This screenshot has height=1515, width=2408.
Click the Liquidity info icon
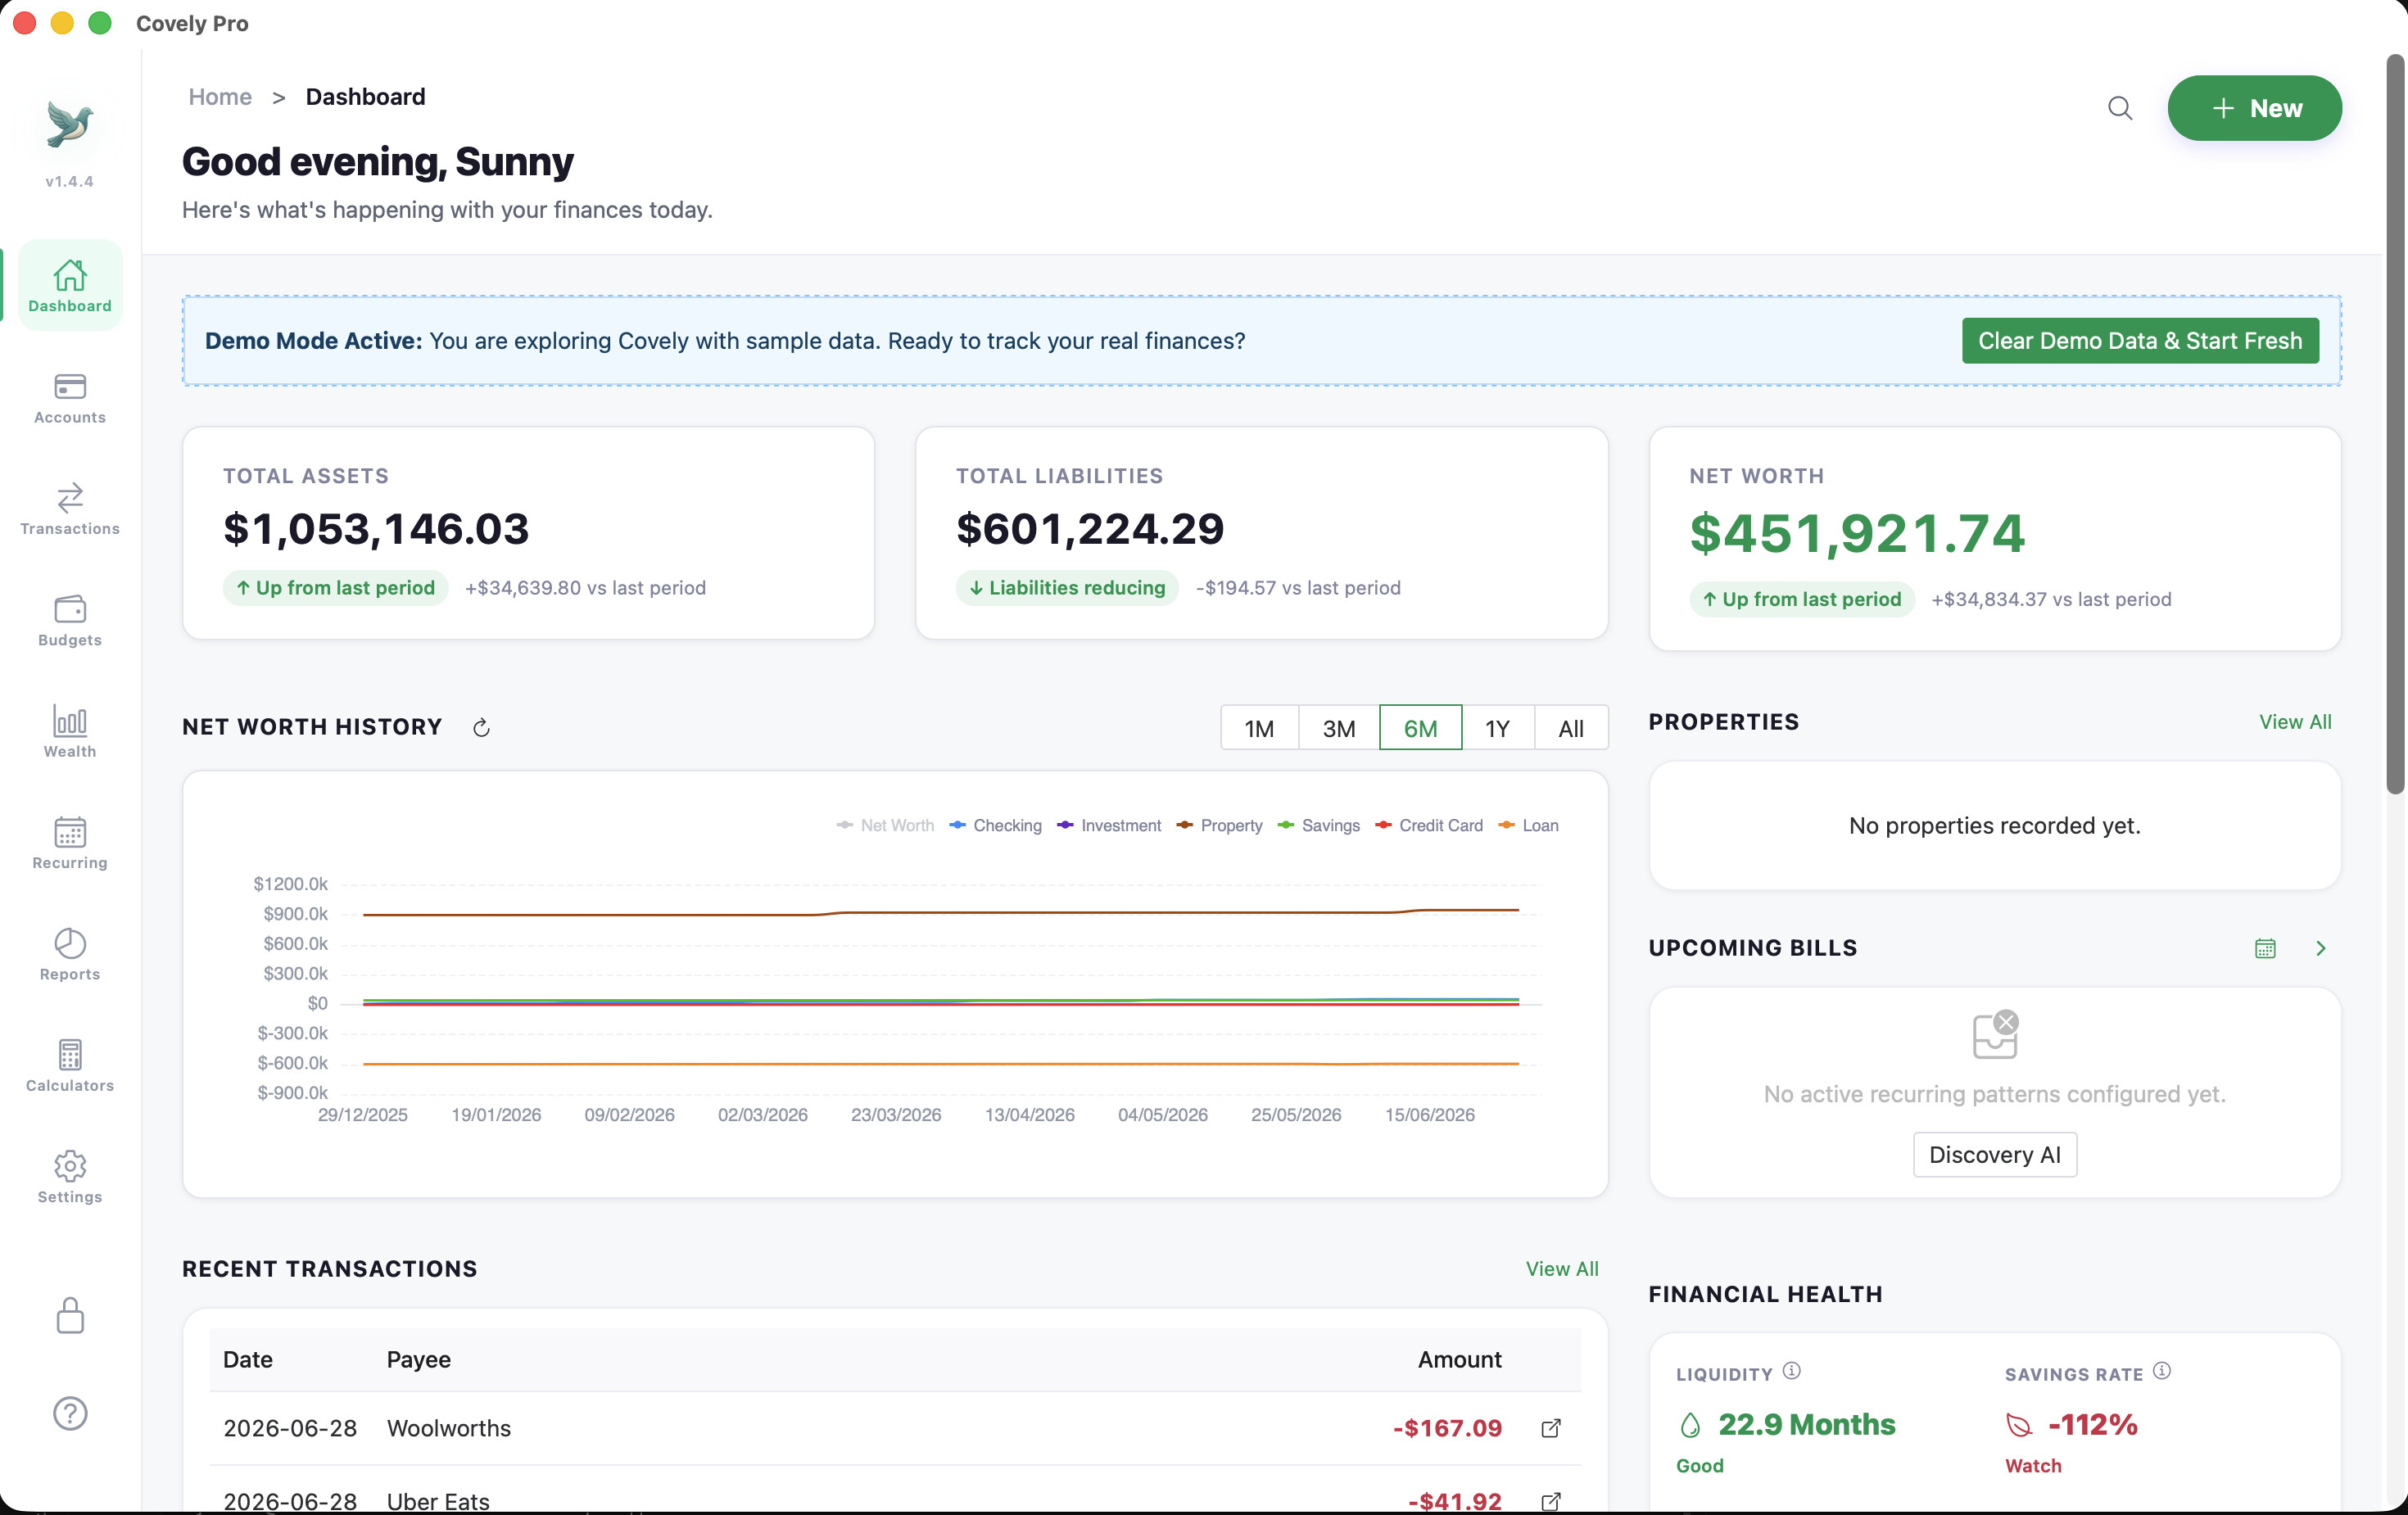[x=1791, y=1371]
